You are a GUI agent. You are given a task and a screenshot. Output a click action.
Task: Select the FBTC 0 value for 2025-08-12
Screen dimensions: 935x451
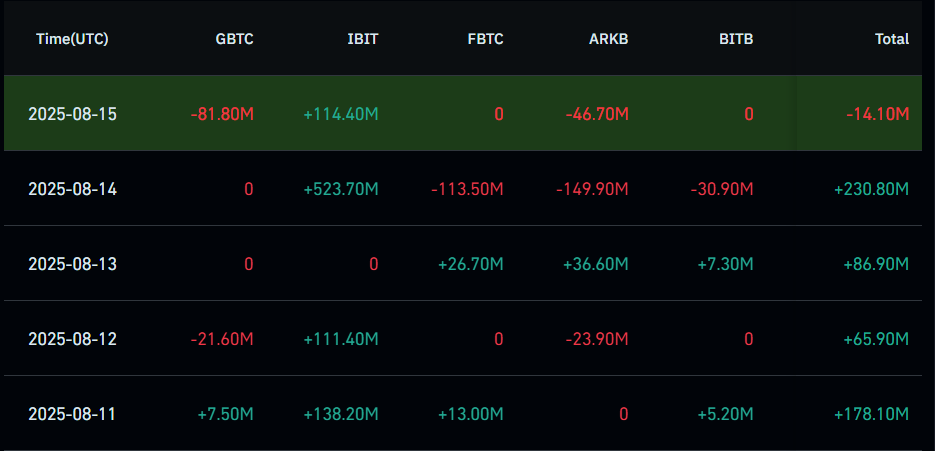[499, 339]
